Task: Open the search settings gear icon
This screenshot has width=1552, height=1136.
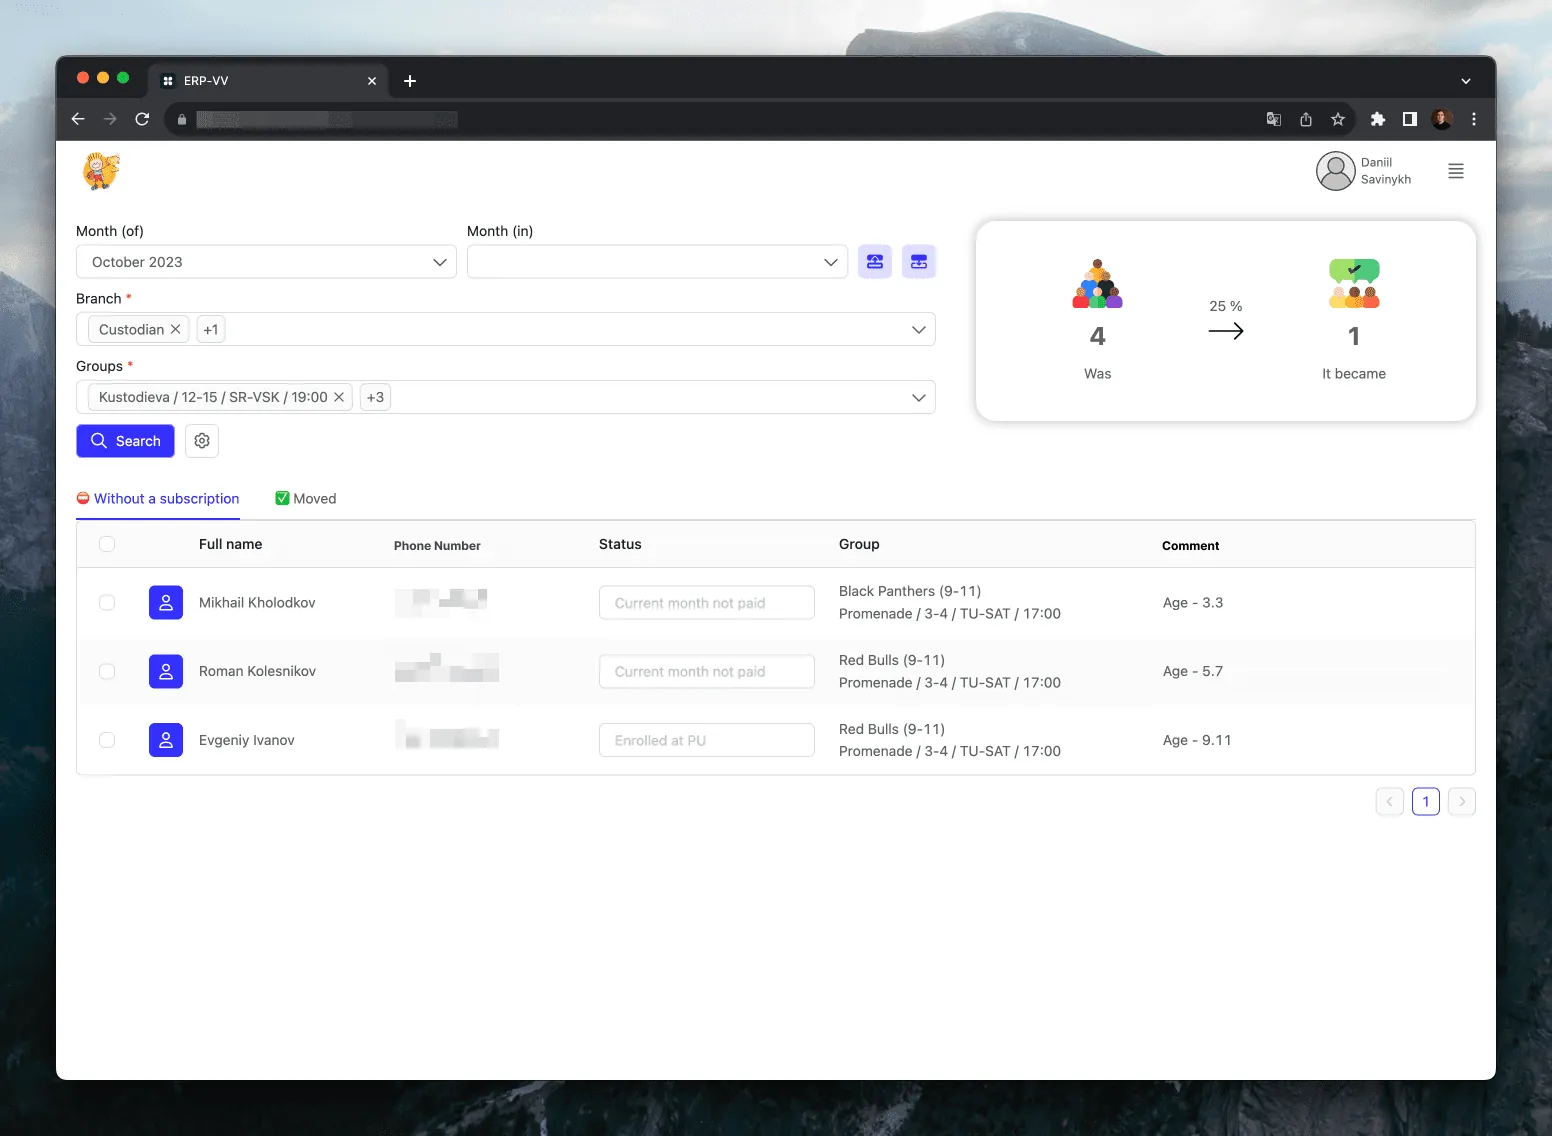Action: click(201, 440)
